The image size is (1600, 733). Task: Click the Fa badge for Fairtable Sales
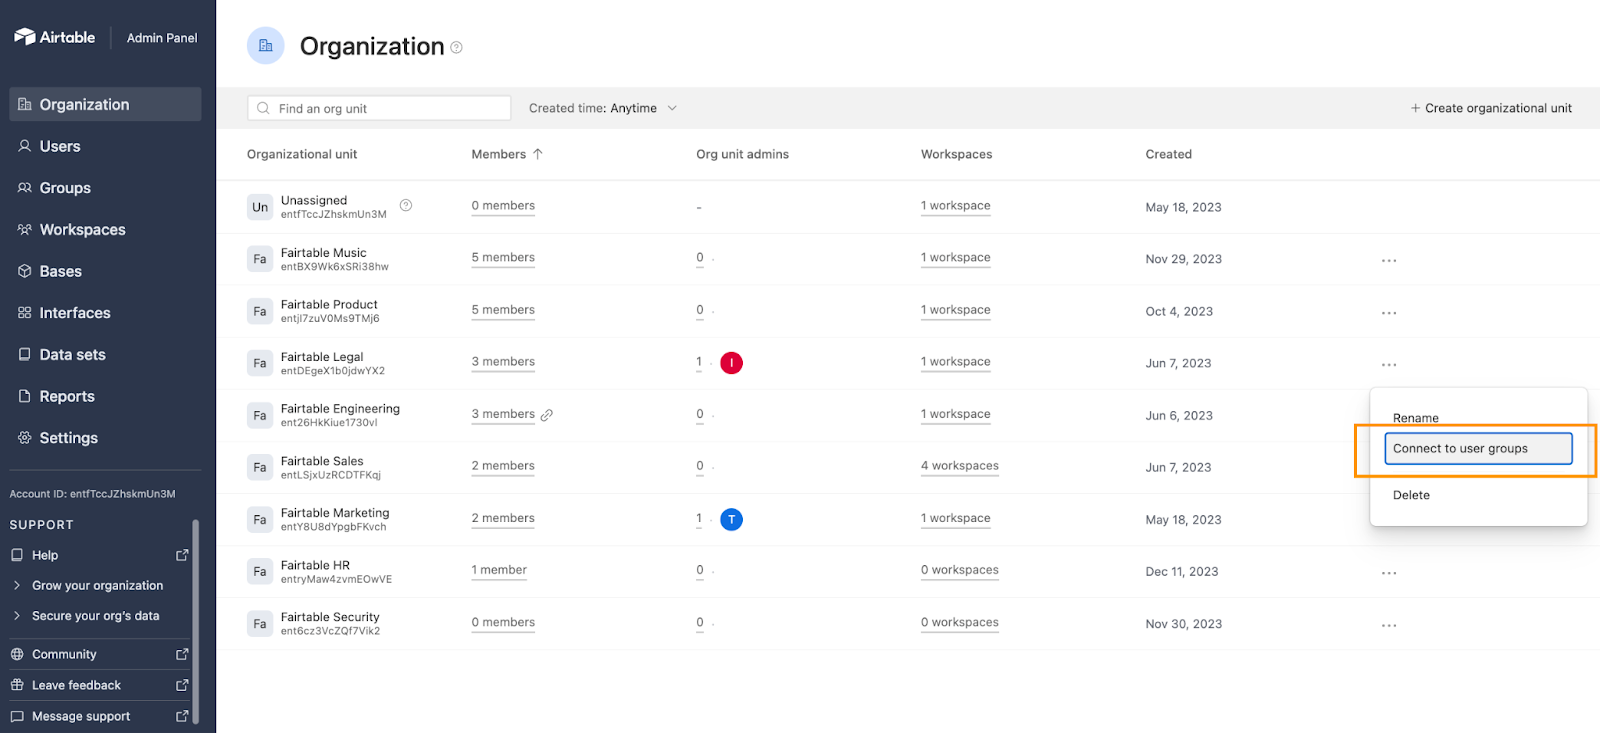tap(260, 467)
